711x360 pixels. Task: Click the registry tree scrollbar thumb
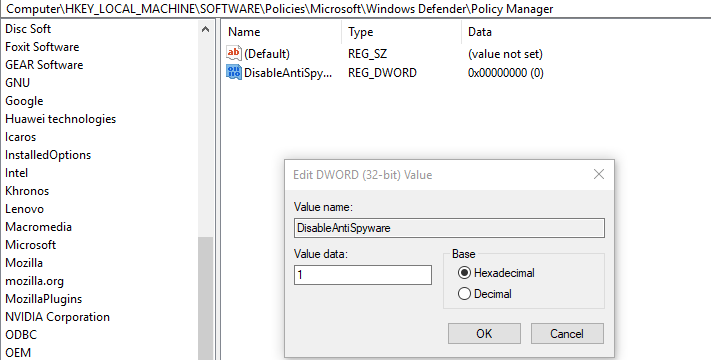(x=205, y=298)
